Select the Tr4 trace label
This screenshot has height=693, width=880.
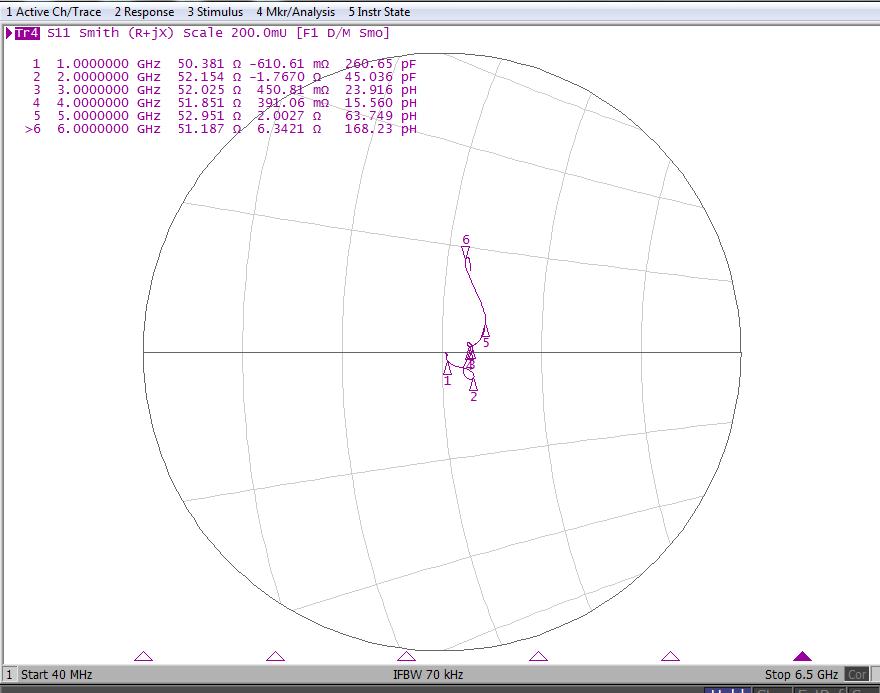(26, 33)
